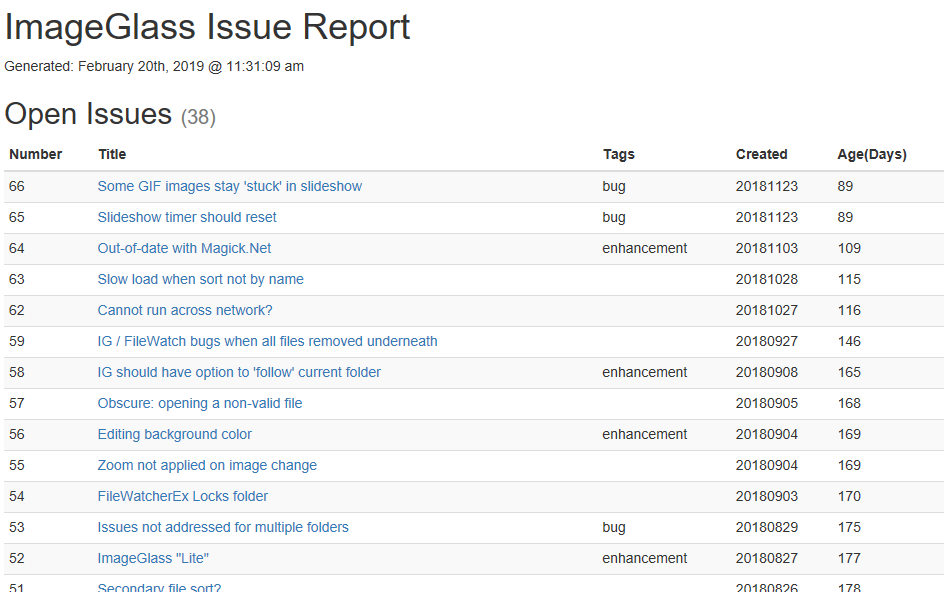Viewport: 951px width, 592px height.
Task: Select issue number 62 cell
Action: [x=17, y=310]
